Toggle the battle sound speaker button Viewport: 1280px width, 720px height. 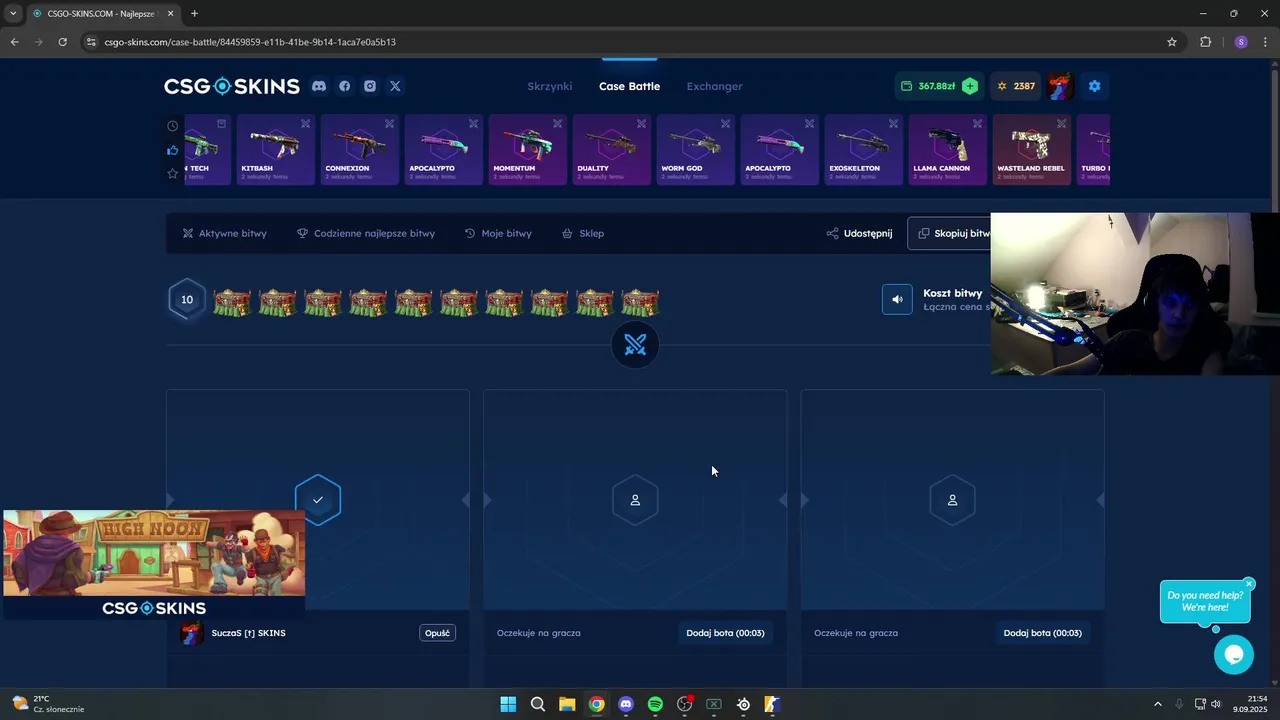point(897,299)
